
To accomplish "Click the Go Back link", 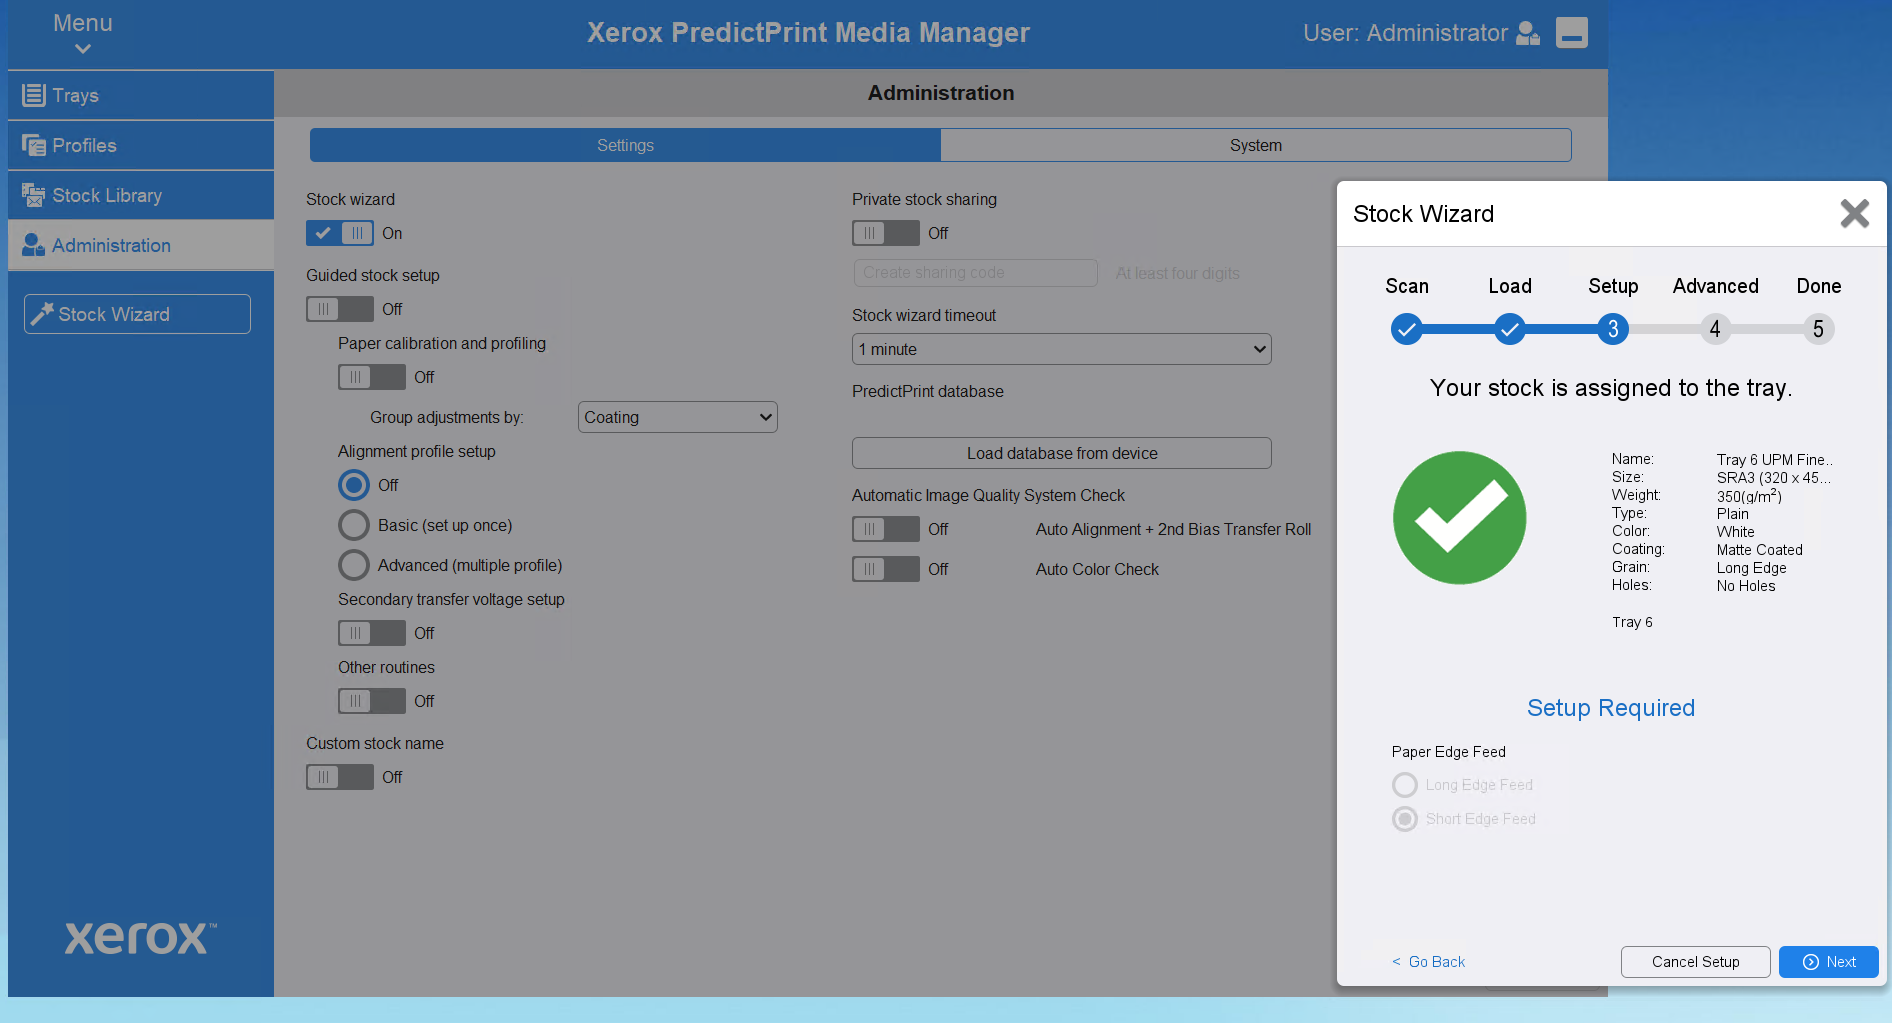I will 1429,962.
